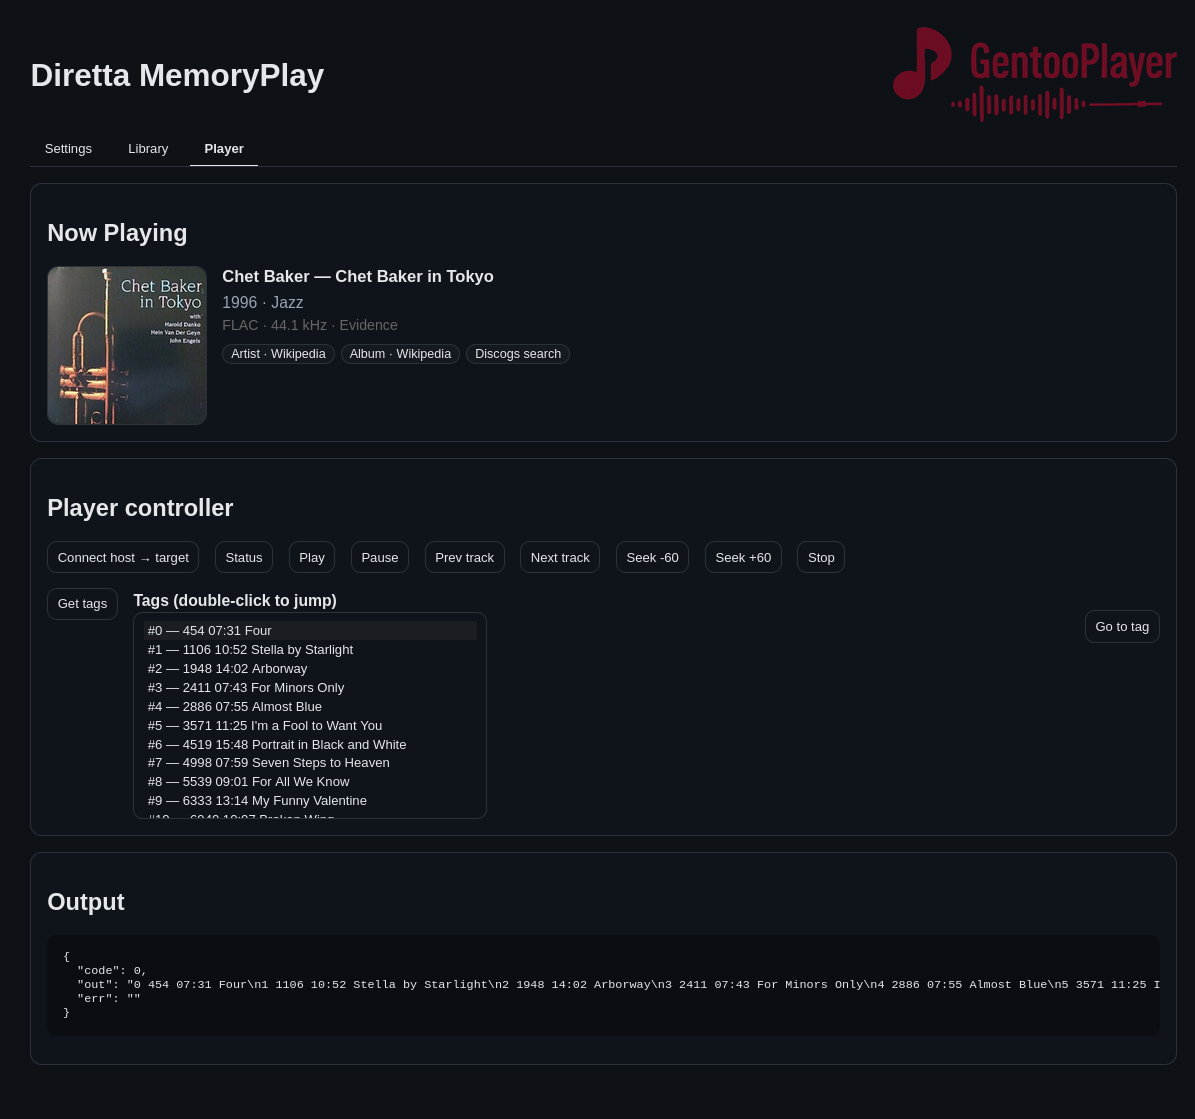Stop the playback

821,558
